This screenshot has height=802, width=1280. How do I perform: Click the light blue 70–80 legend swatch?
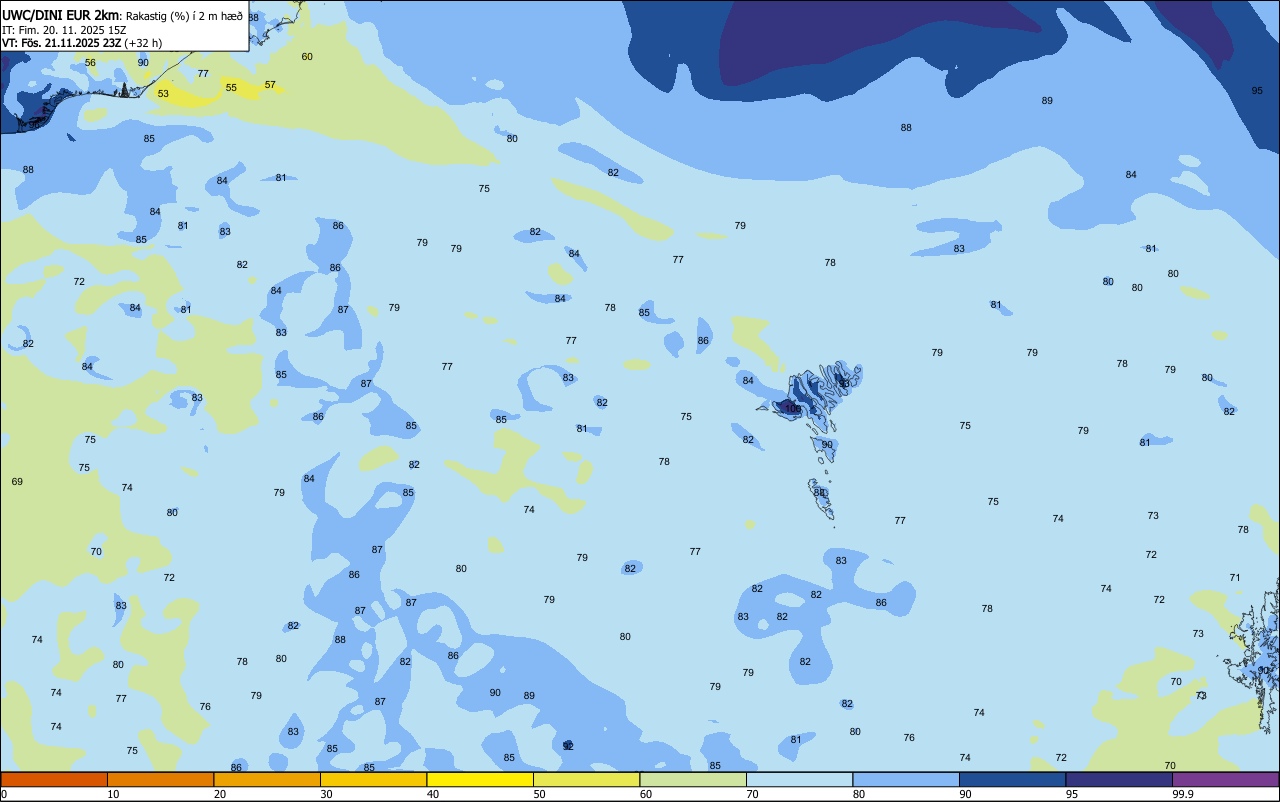pyautogui.click(x=799, y=779)
